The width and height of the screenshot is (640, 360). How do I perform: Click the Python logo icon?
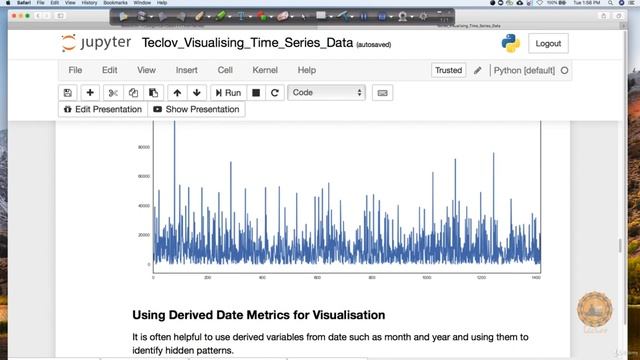tap(511, 43)
